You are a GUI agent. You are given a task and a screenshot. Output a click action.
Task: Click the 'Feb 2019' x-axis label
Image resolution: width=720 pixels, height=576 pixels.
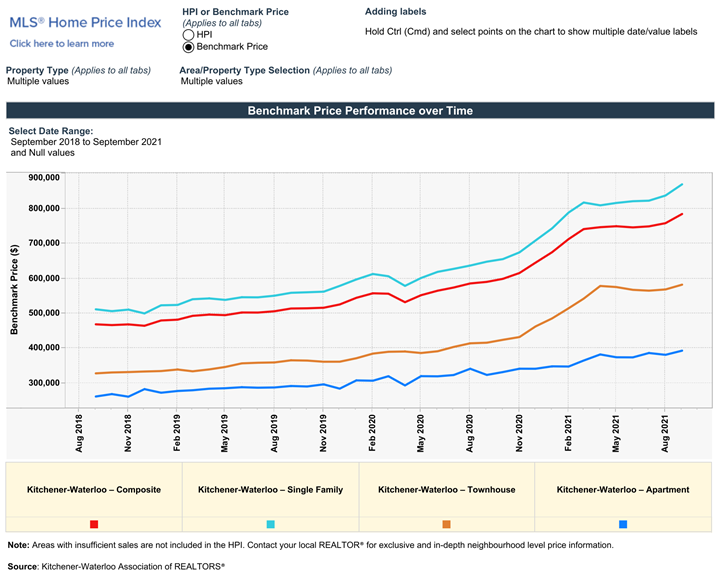tap(177, 433)
